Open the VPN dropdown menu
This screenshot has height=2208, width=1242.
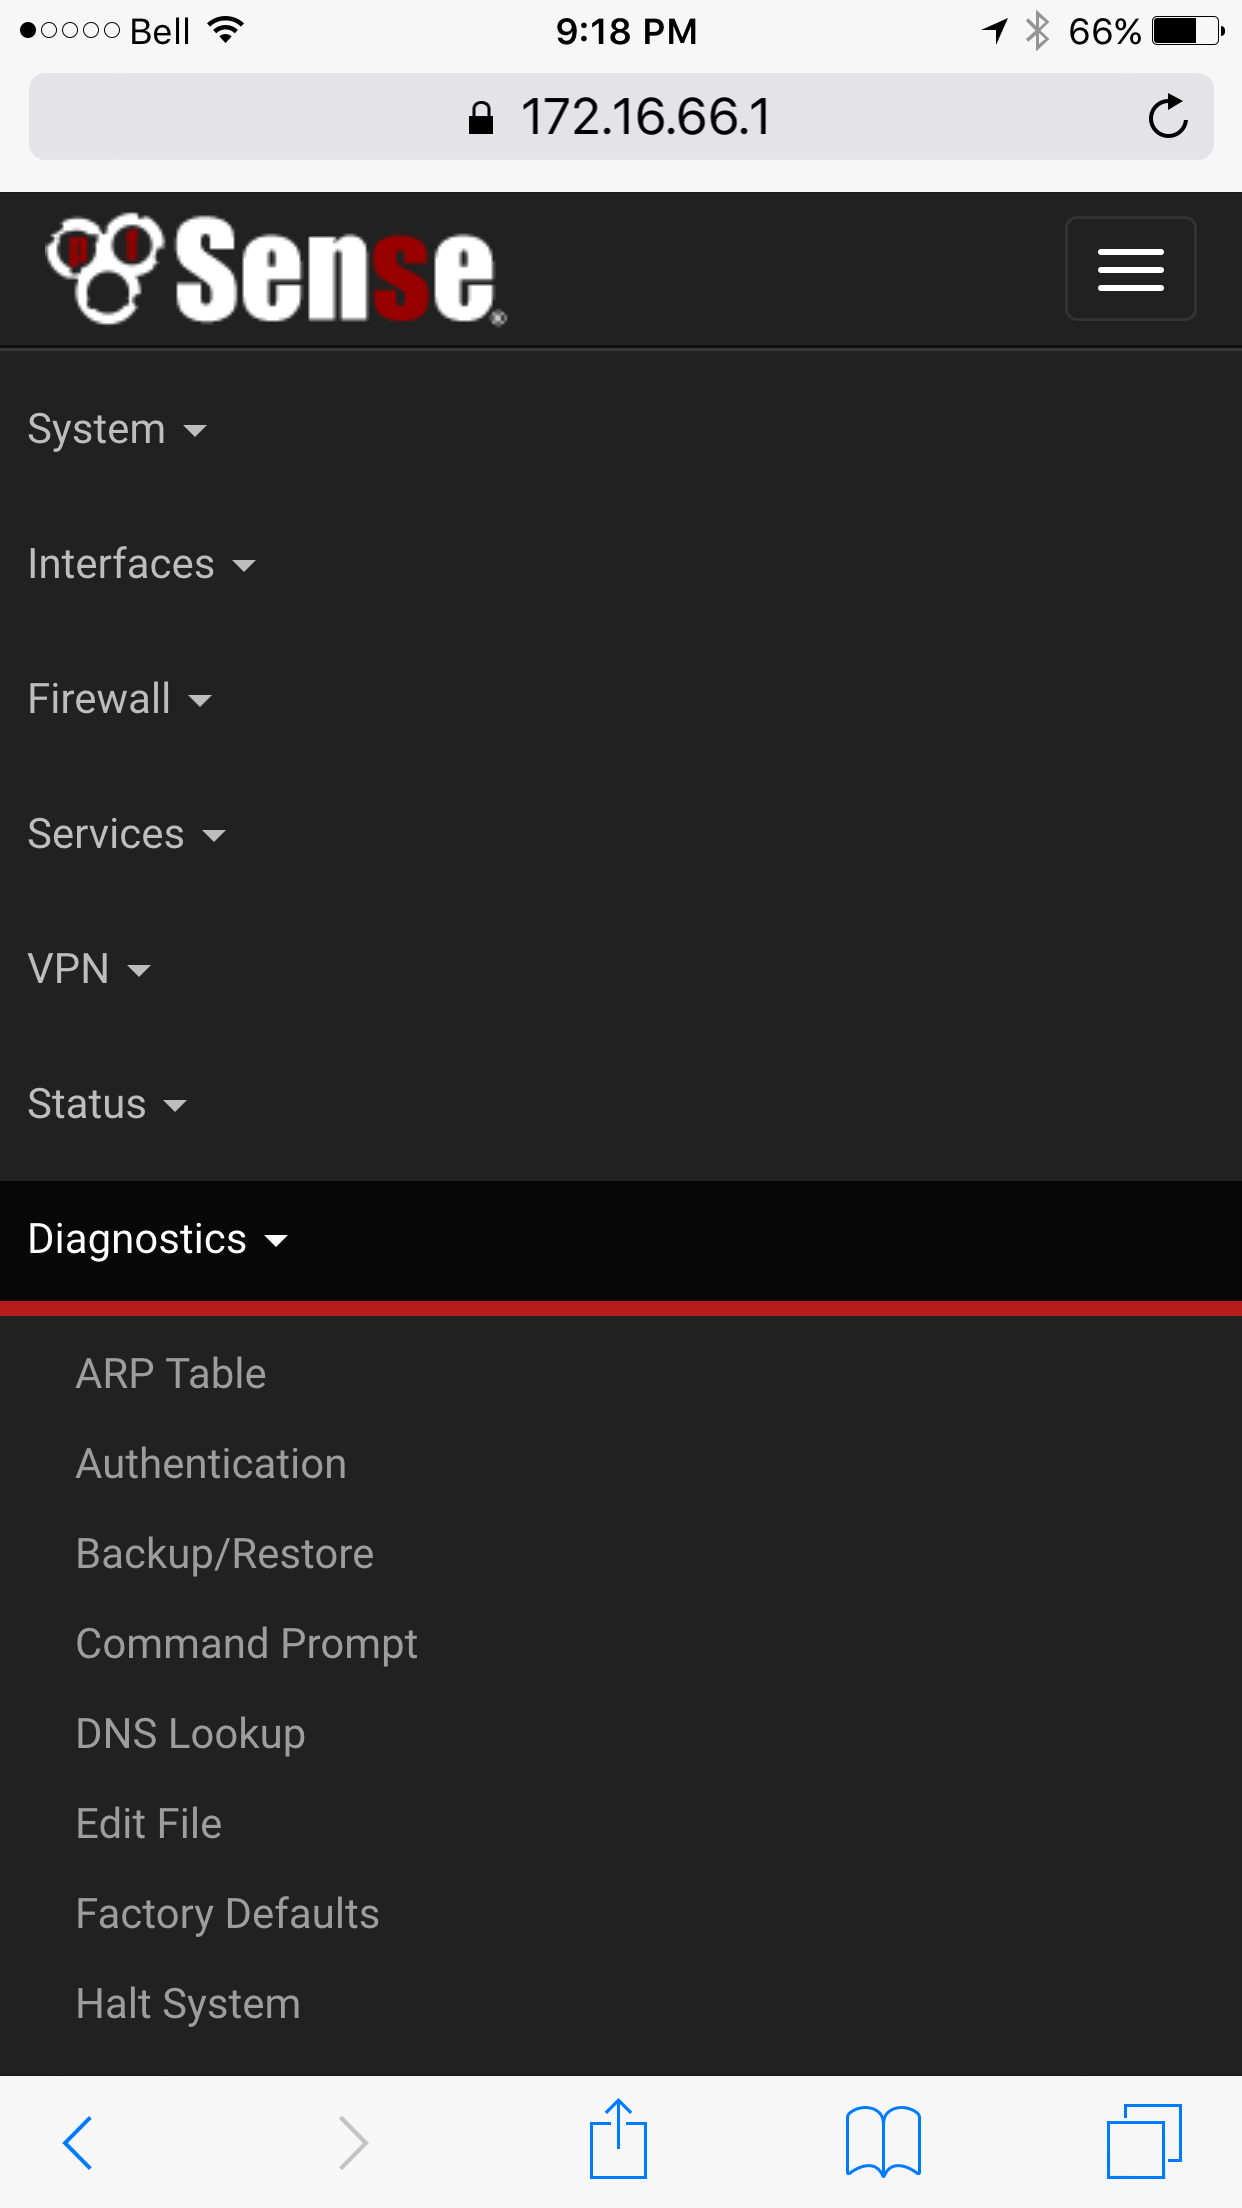tap(89, 970)
